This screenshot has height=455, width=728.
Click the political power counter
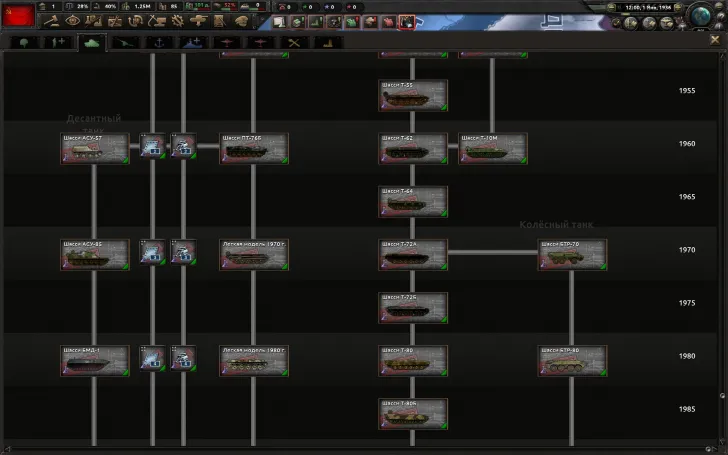coord(48,6)
